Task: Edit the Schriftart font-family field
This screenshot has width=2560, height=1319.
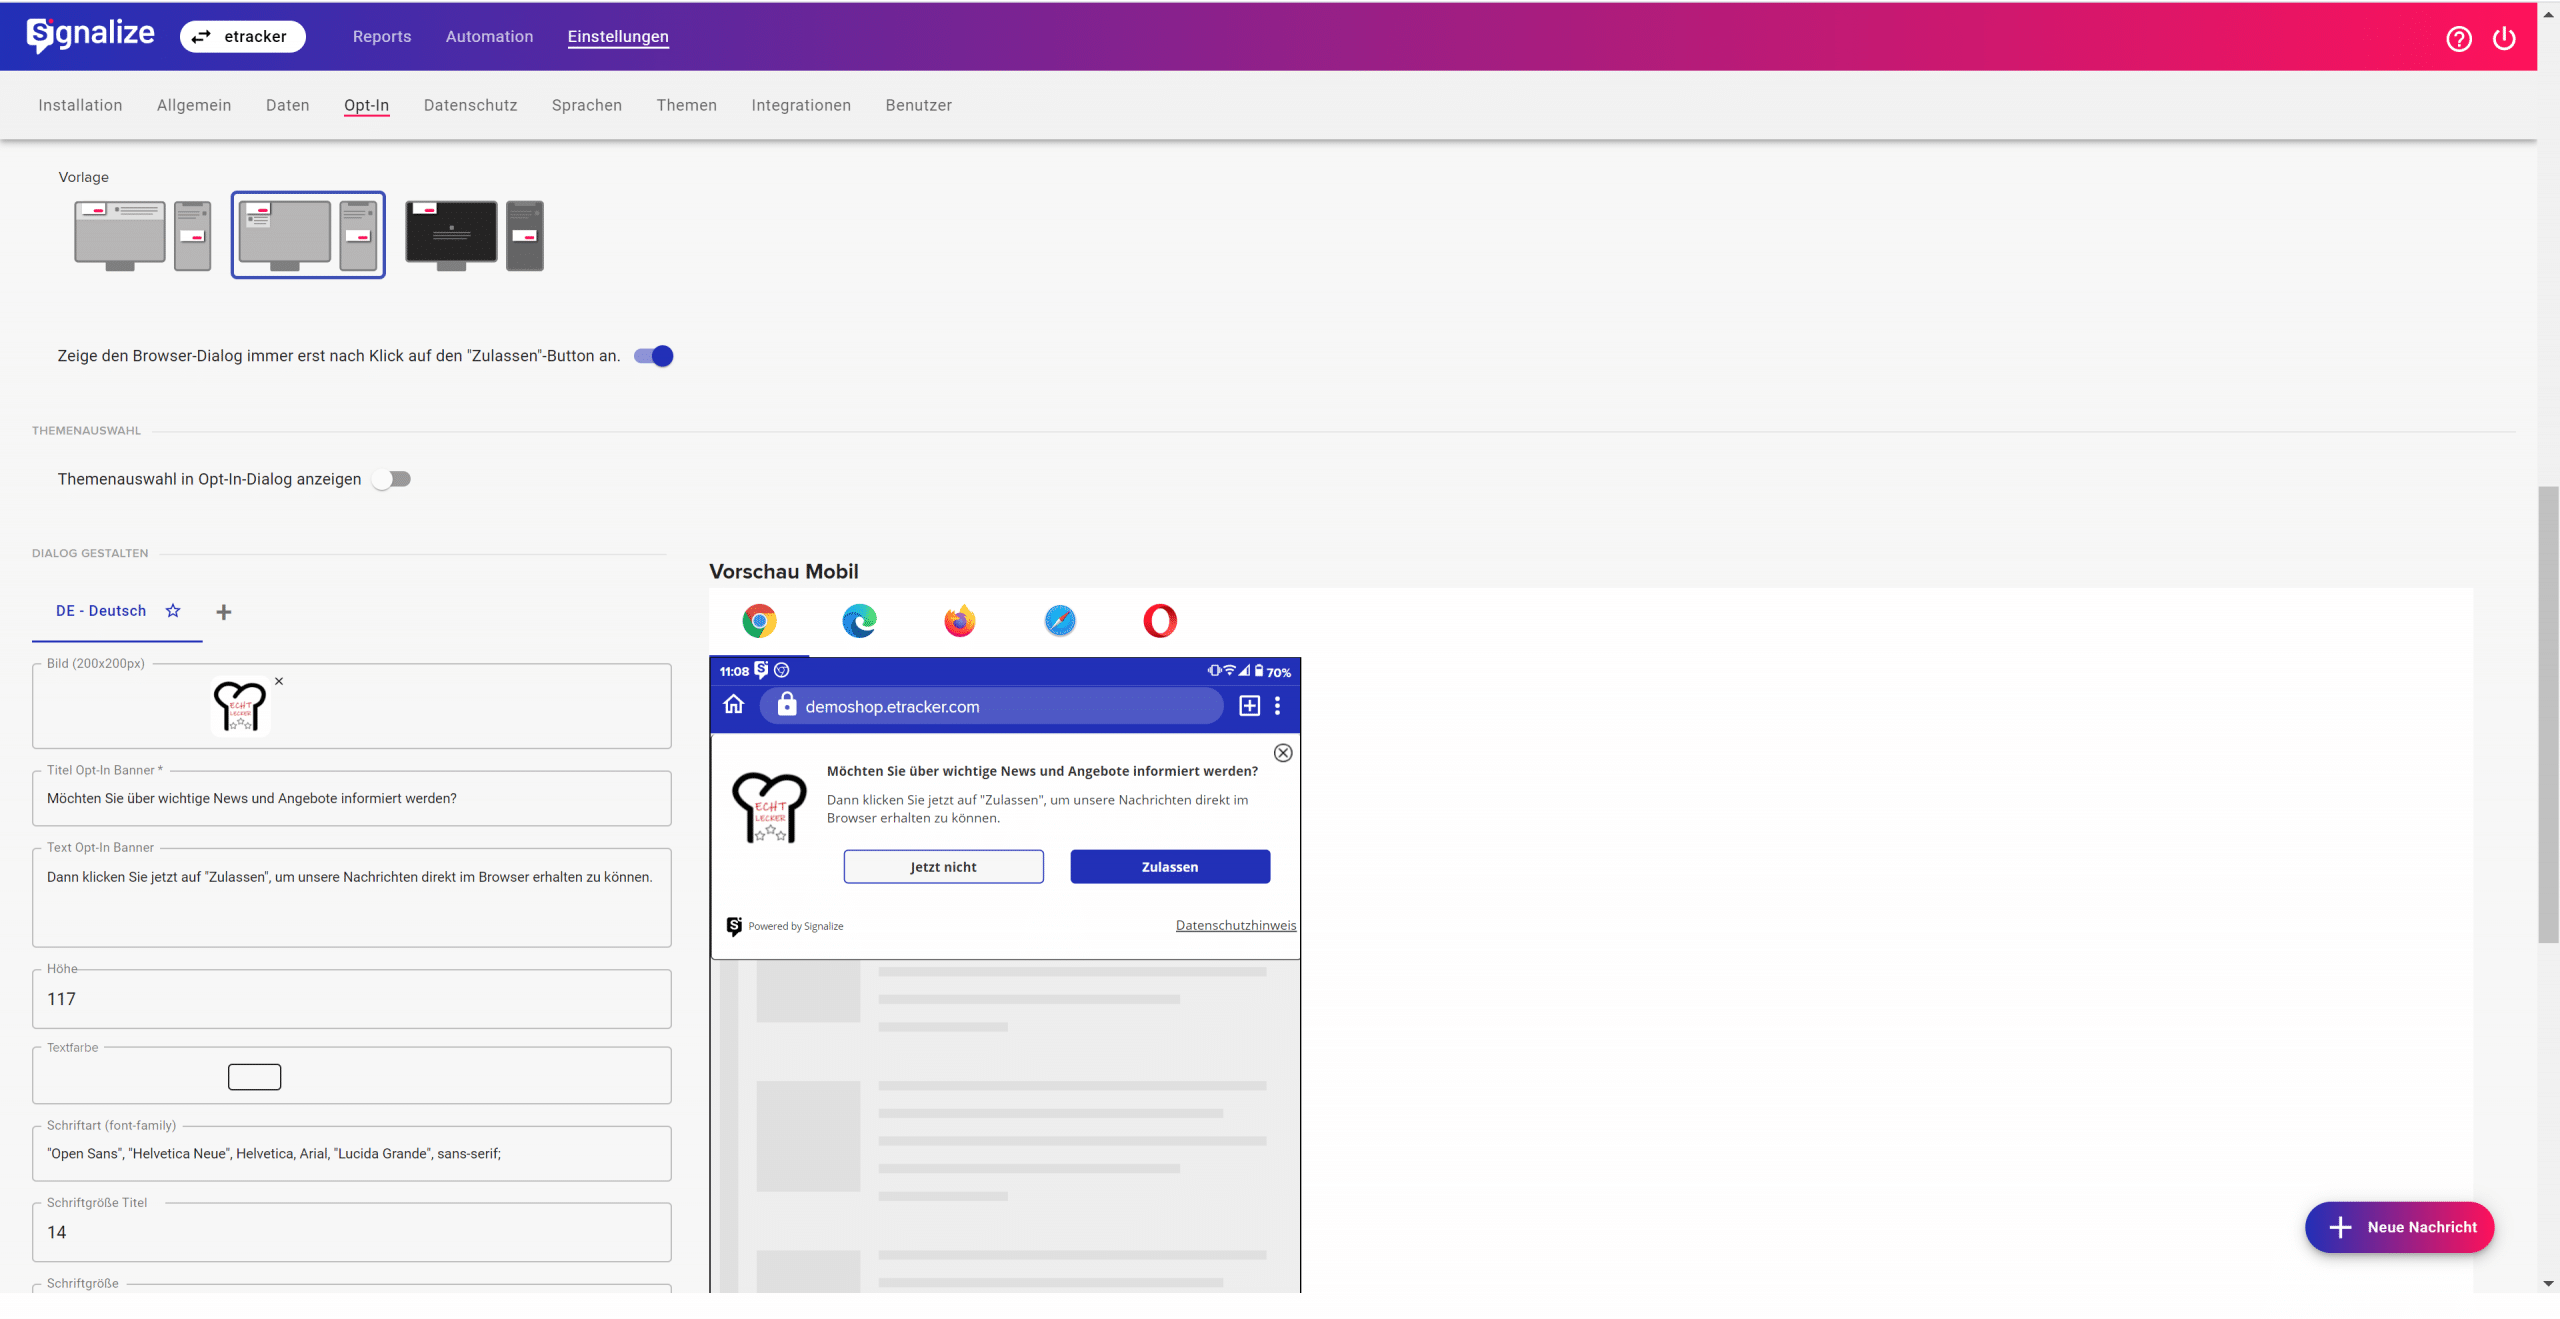Action: [352, 1154]
